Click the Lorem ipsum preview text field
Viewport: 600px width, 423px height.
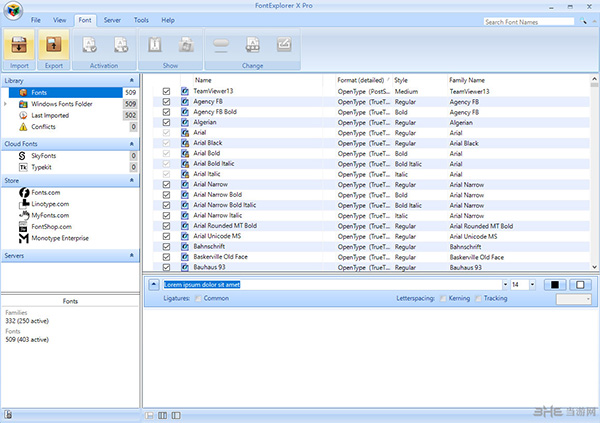[332, 284]
